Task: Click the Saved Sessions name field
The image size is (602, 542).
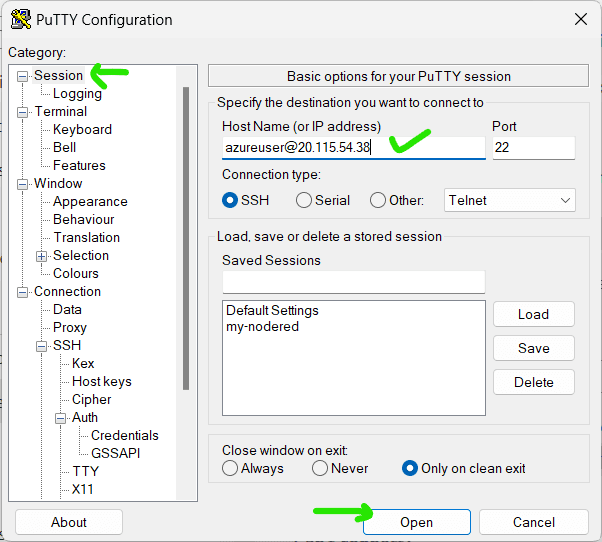Action: pos(354,282)
